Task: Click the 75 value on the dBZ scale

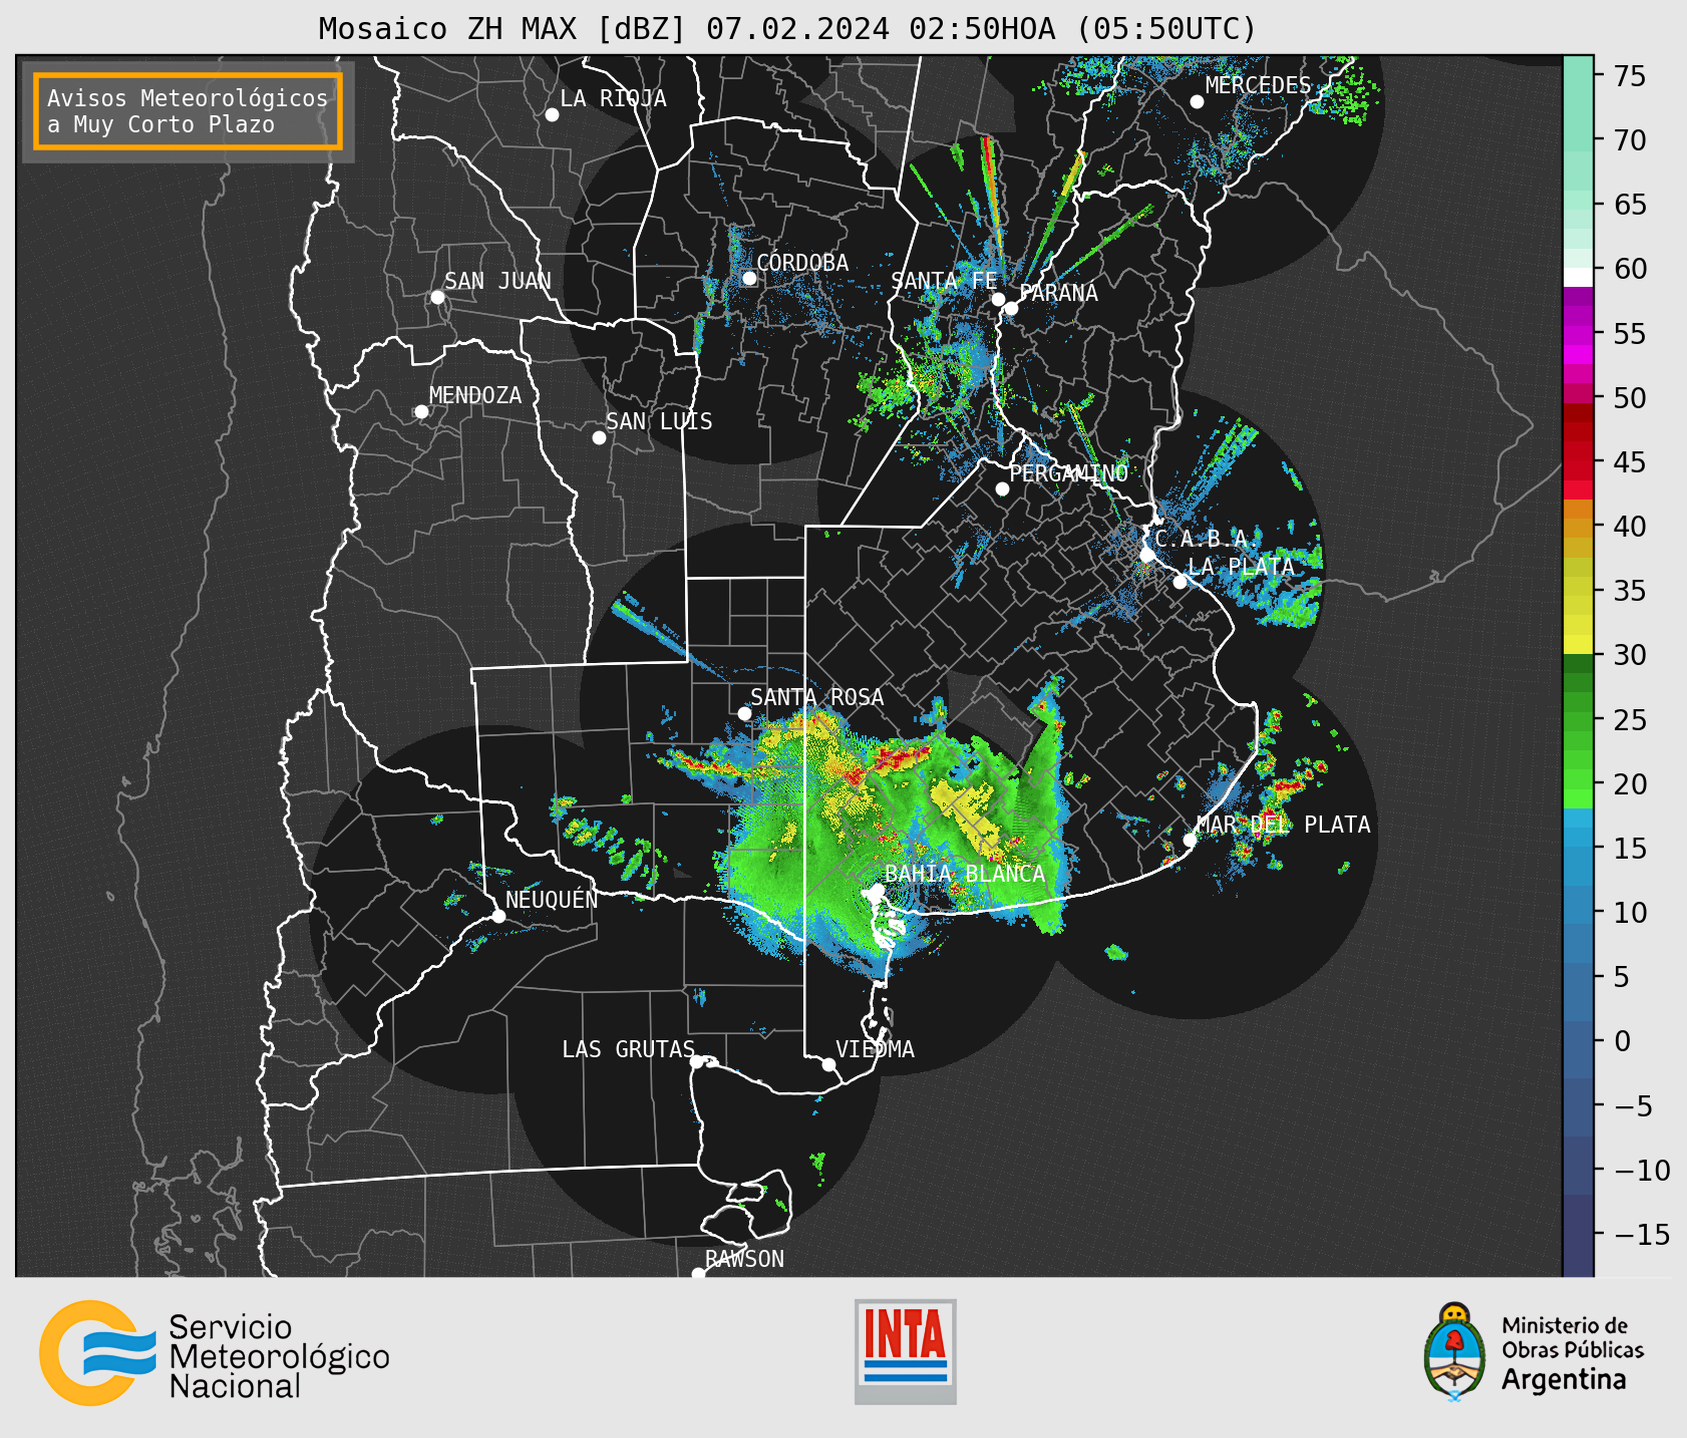Action: click(1629, 76)
